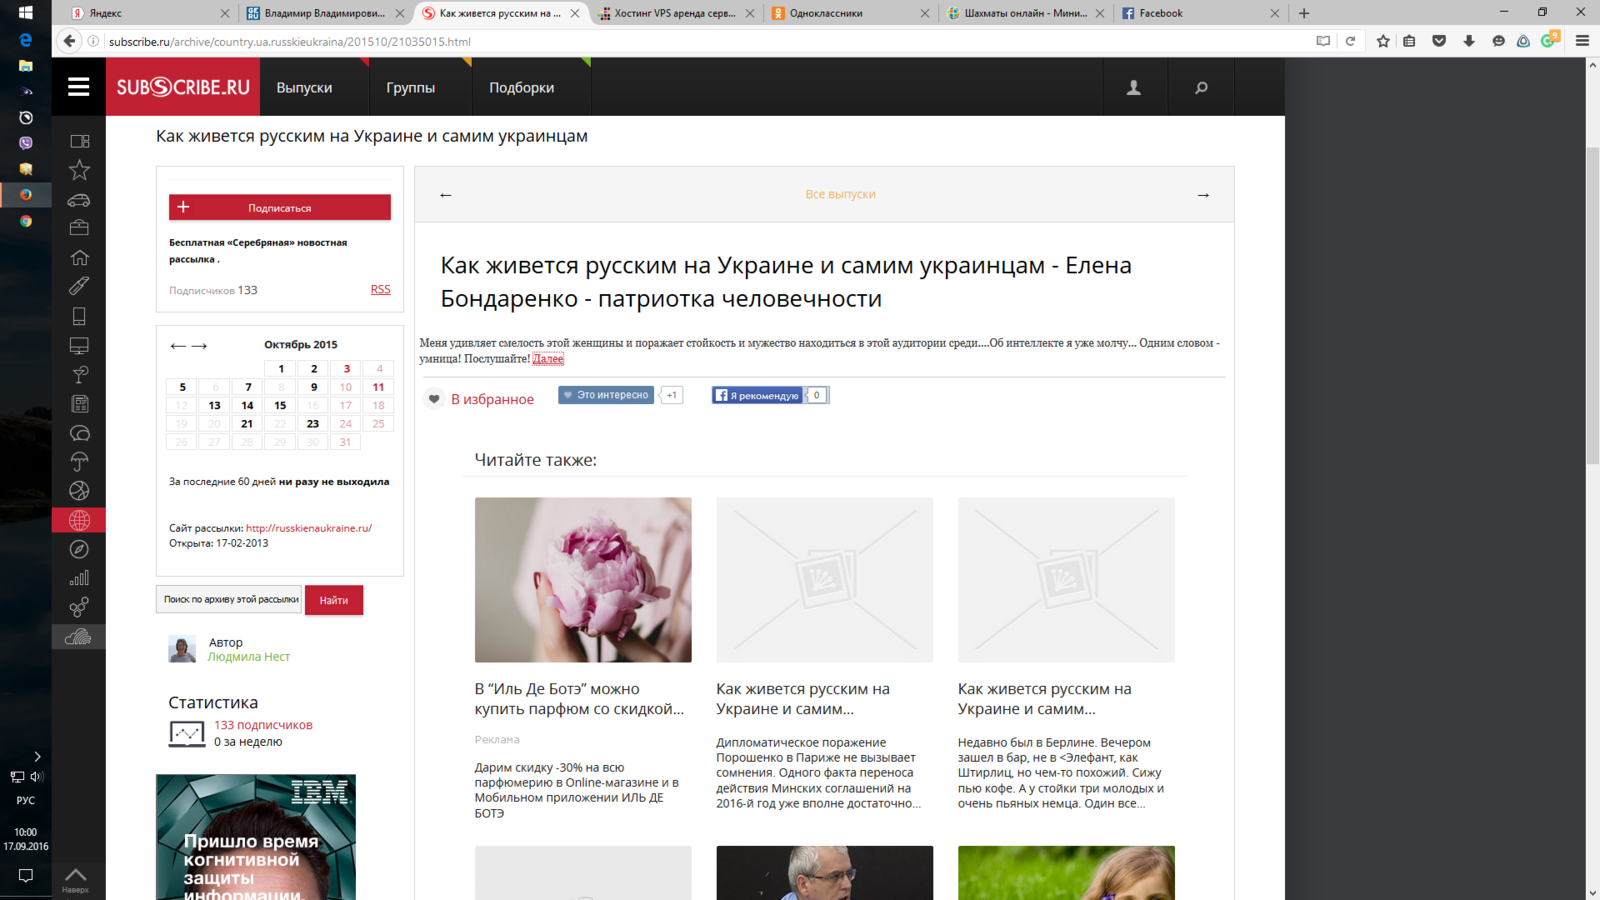
Task: Open the 'Далее' read more link
Action: 548,359
